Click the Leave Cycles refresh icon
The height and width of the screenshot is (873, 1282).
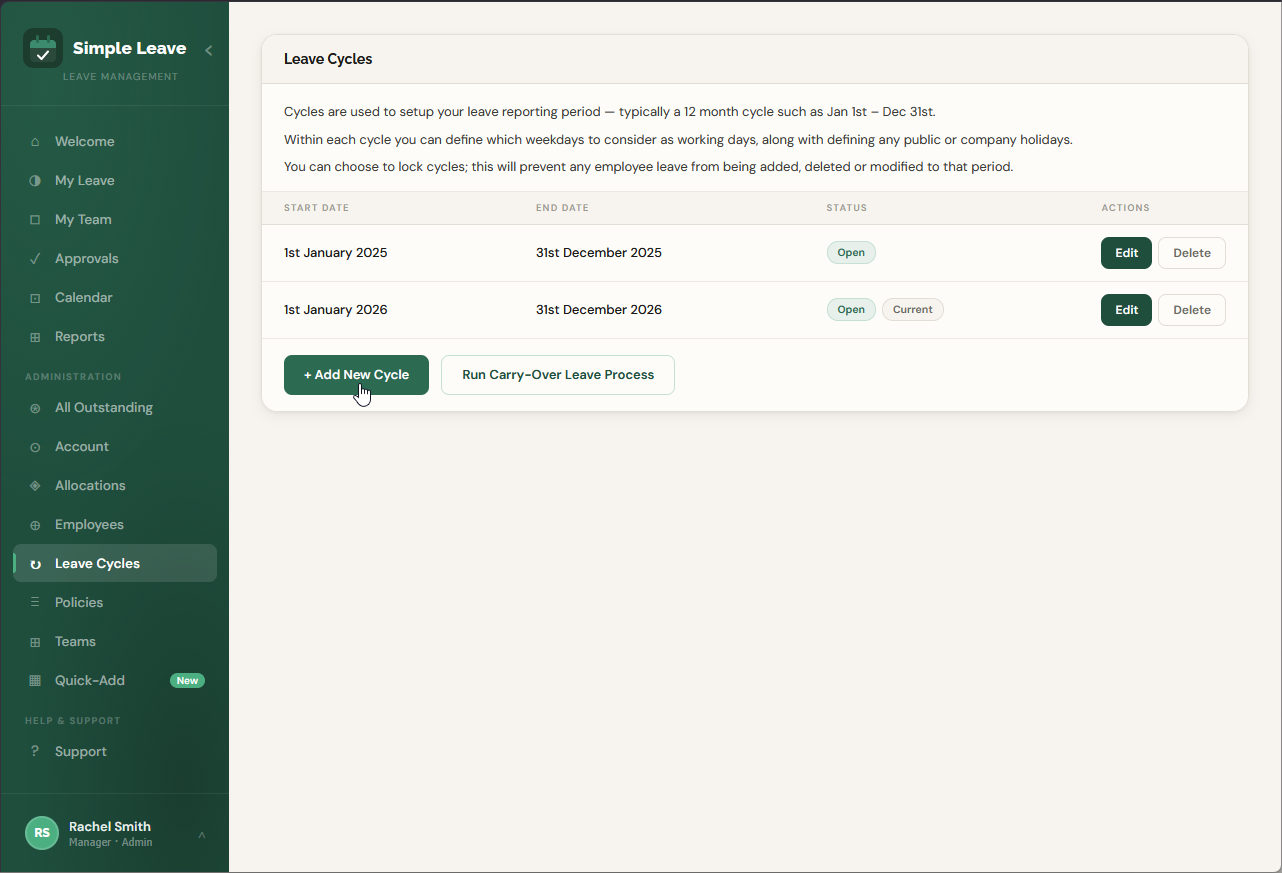coord(35,564)
